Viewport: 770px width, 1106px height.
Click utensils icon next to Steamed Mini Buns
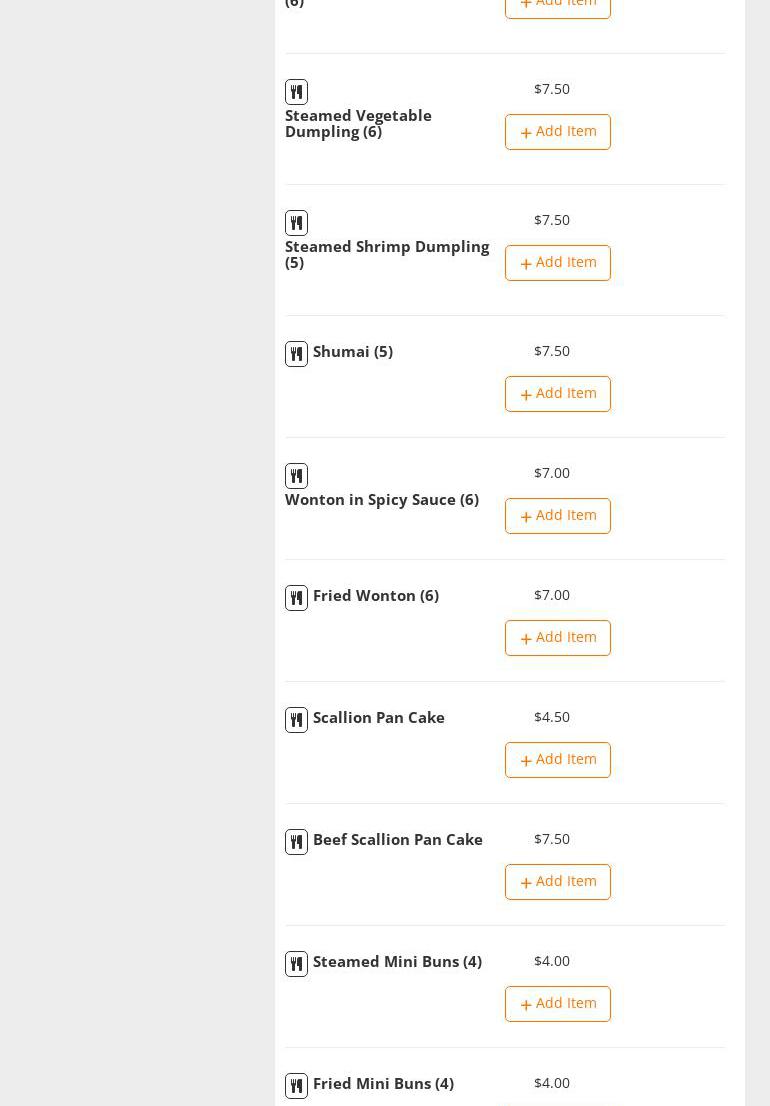296,964
